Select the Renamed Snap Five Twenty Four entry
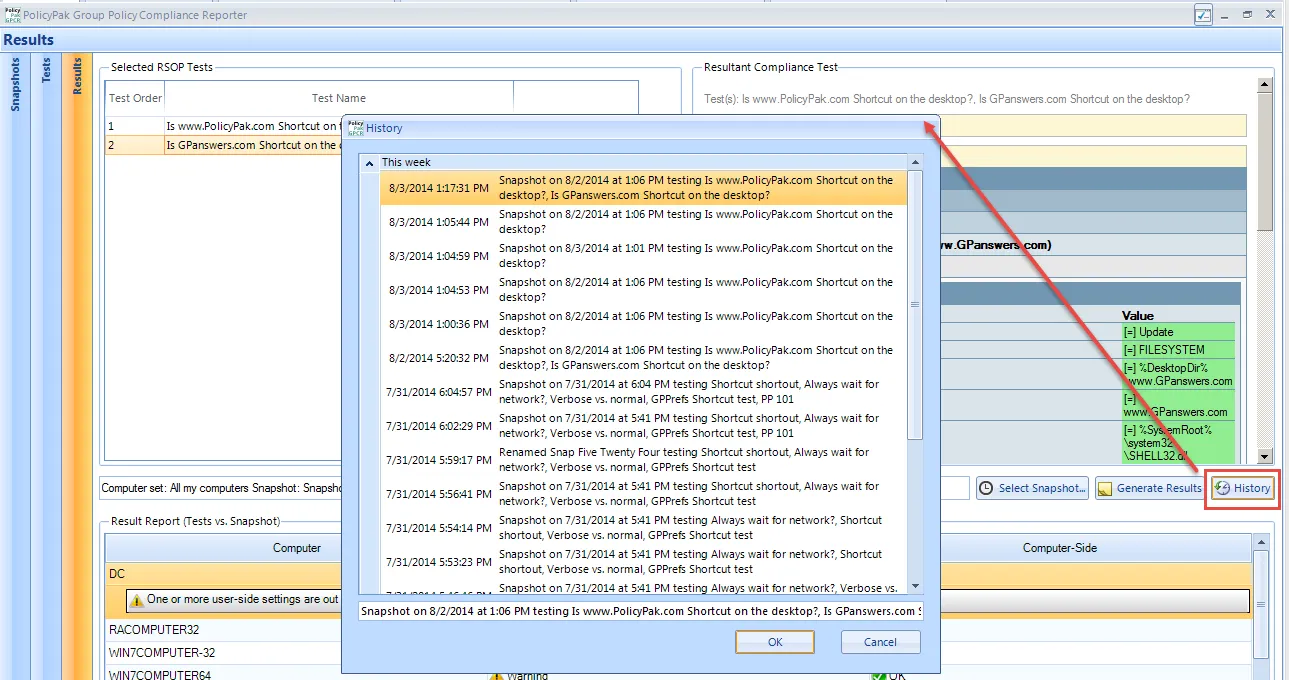1289x680 pixels. pyautogui.click(x=643, y=460)
